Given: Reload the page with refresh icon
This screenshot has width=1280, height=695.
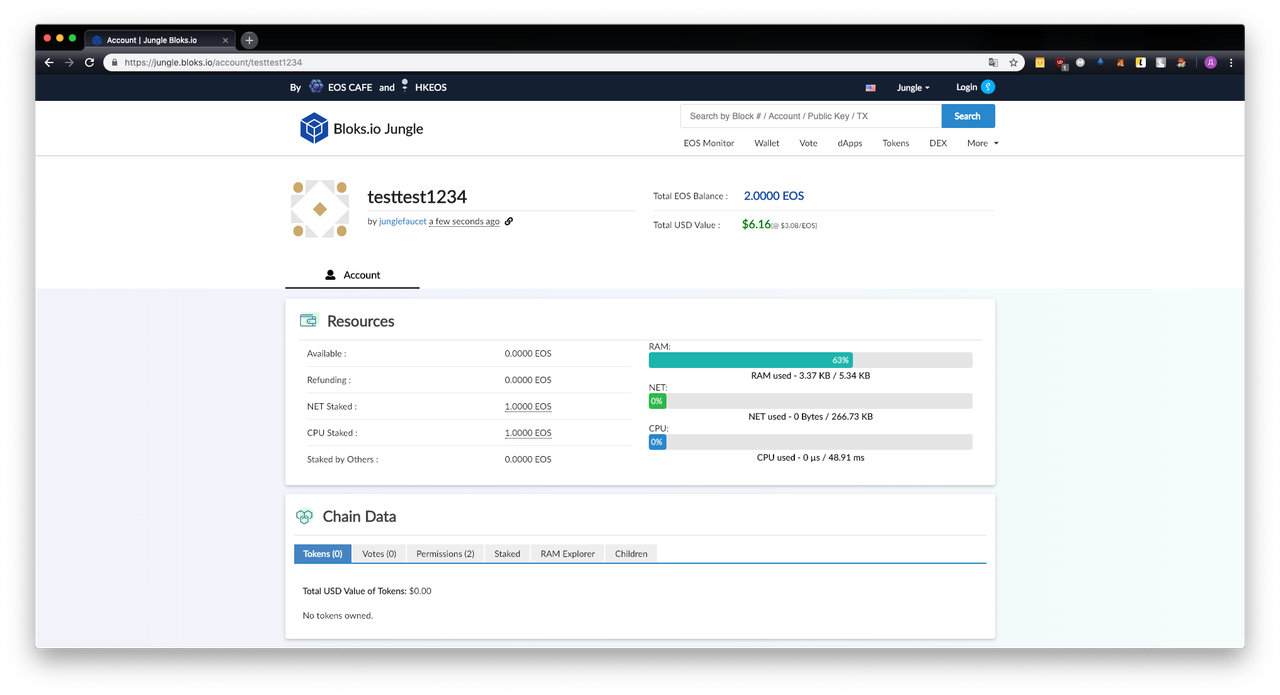Looking at the screenshot, I should [89, 62].
